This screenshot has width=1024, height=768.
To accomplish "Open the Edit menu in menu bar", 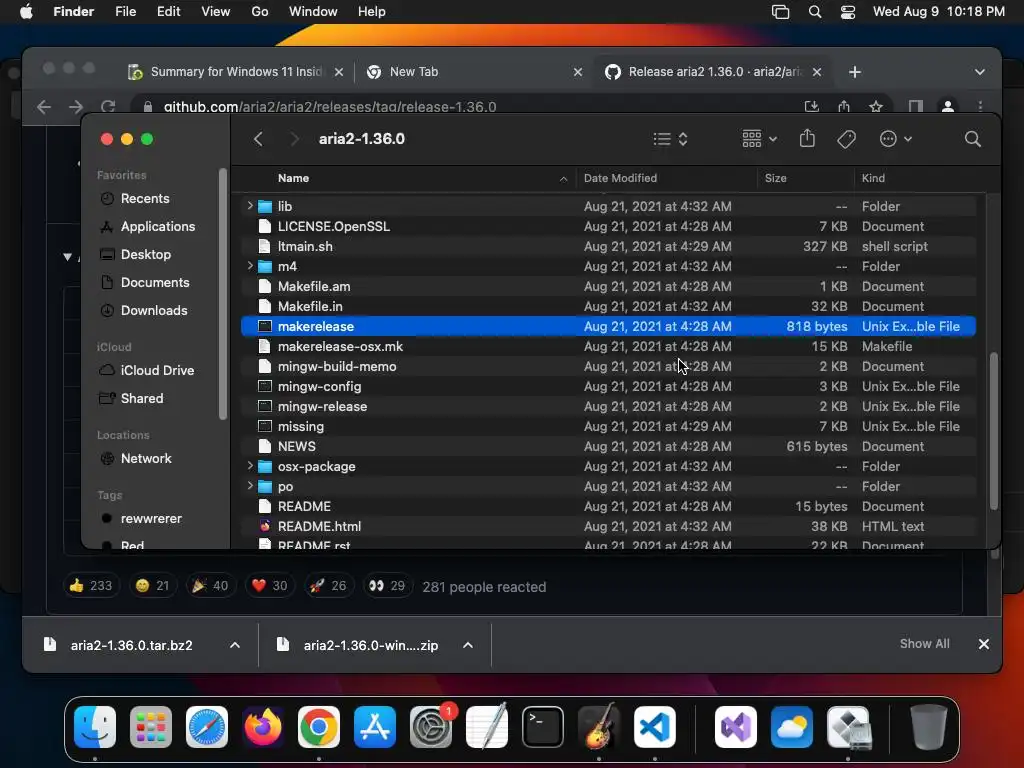I will (x=168, y=12).
